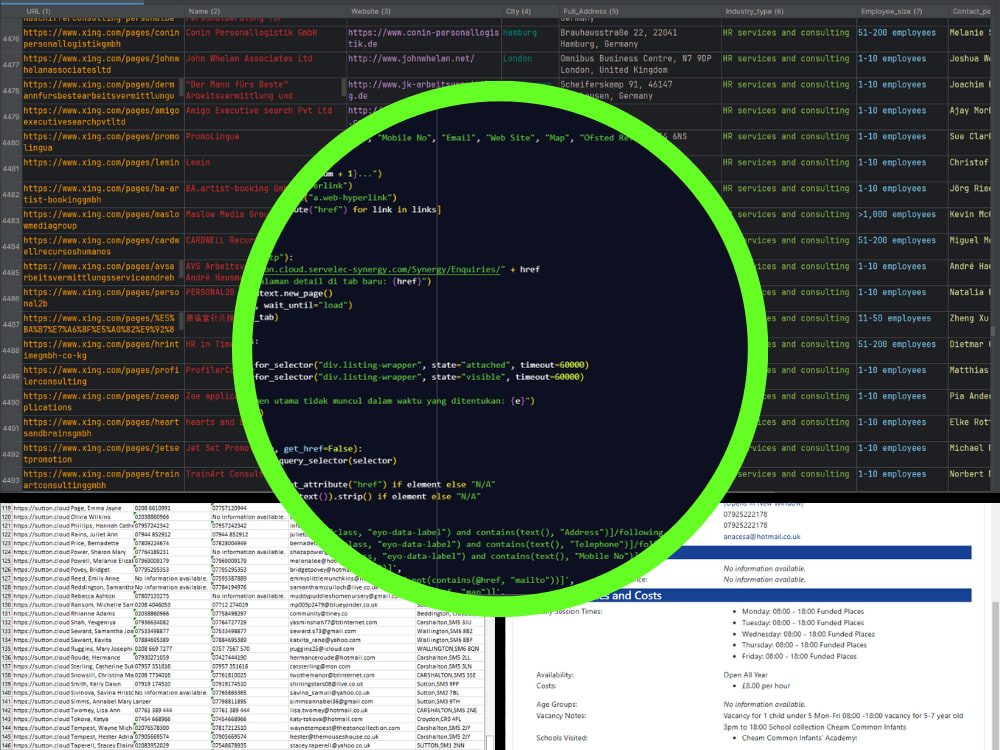Click the top table's vertical scrollbar thumb
The image size is (1000, 750).
tap(992, 331)
